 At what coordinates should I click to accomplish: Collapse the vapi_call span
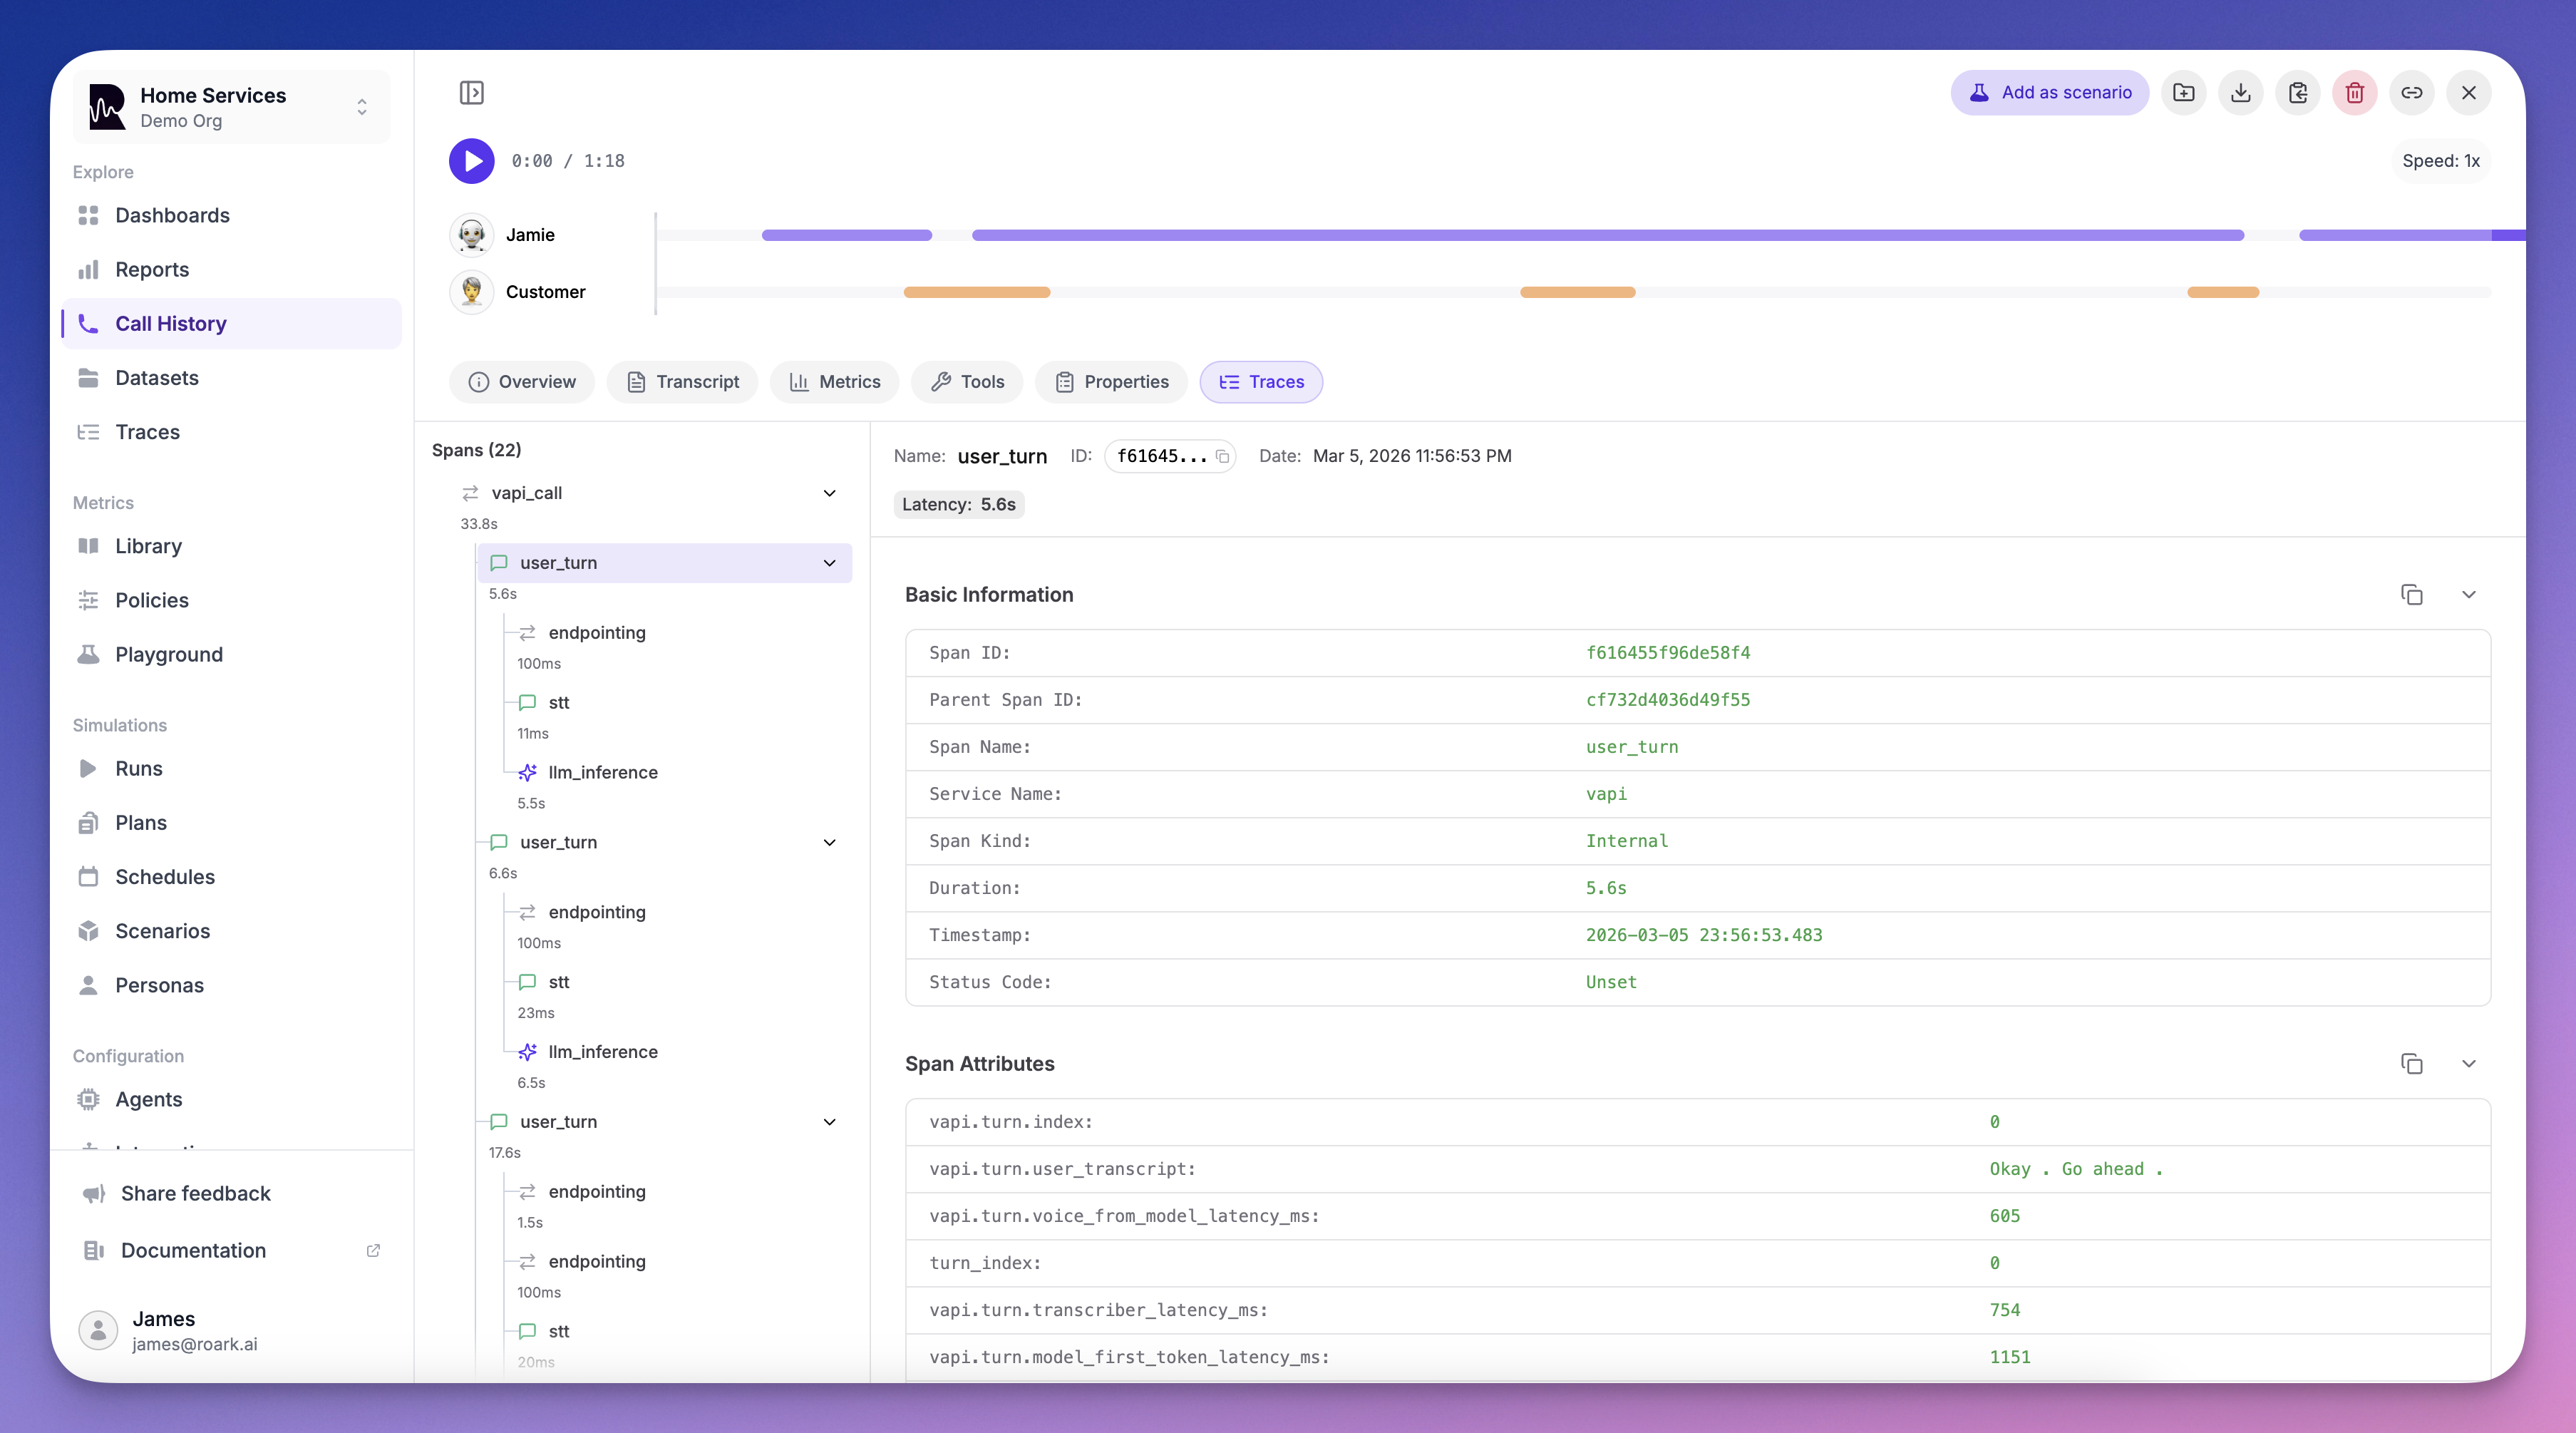(829, 493)
